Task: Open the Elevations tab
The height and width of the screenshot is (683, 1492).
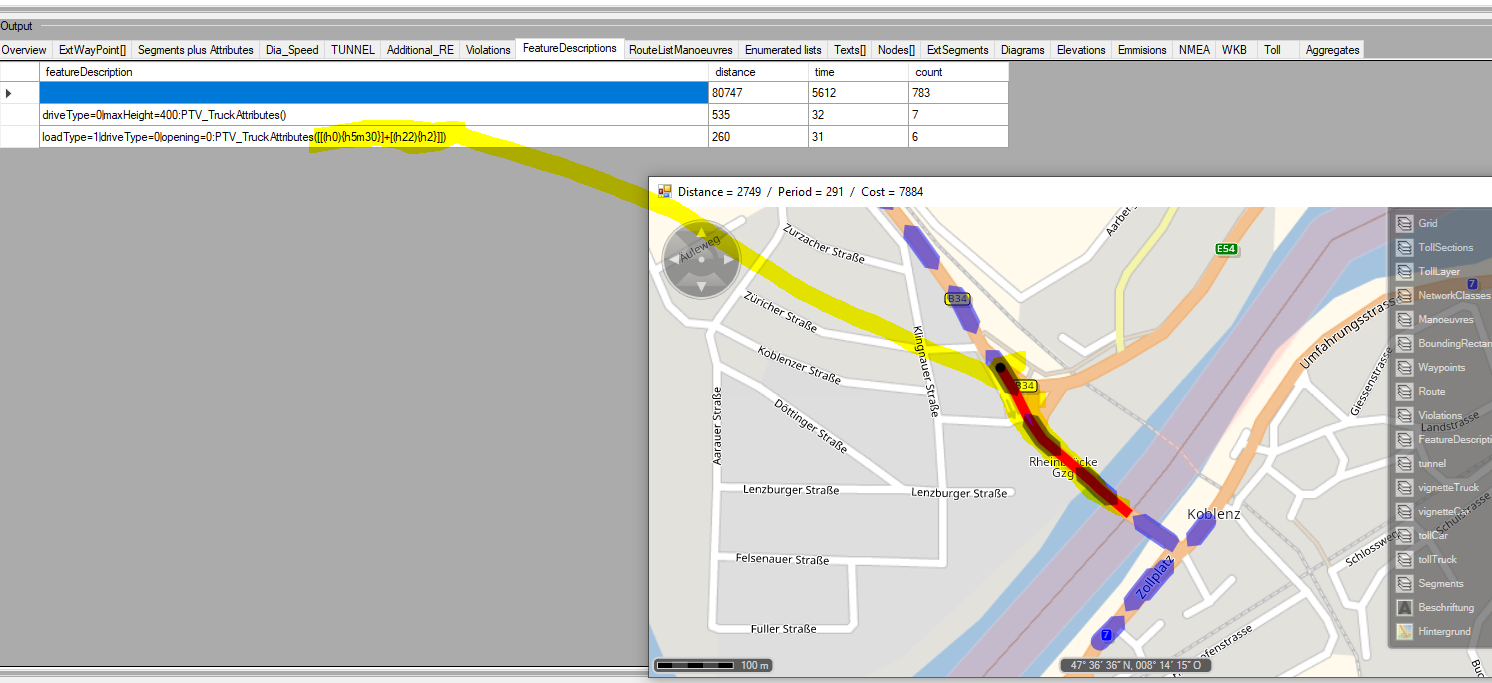Action: point(1081,50)
